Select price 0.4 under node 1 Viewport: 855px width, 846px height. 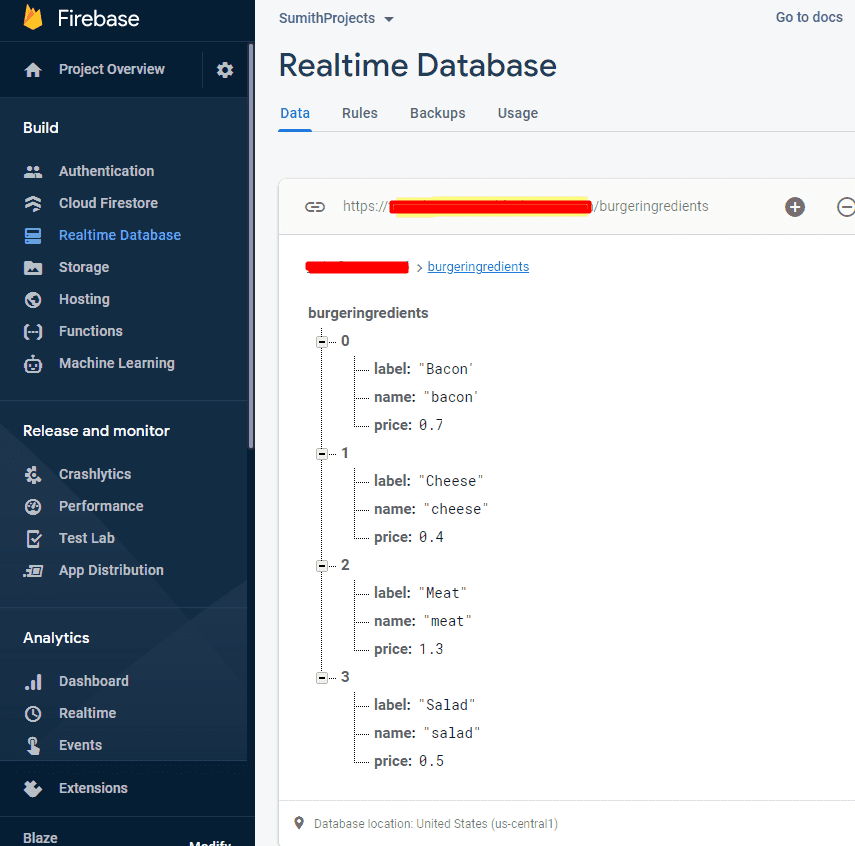coord(431,537)
